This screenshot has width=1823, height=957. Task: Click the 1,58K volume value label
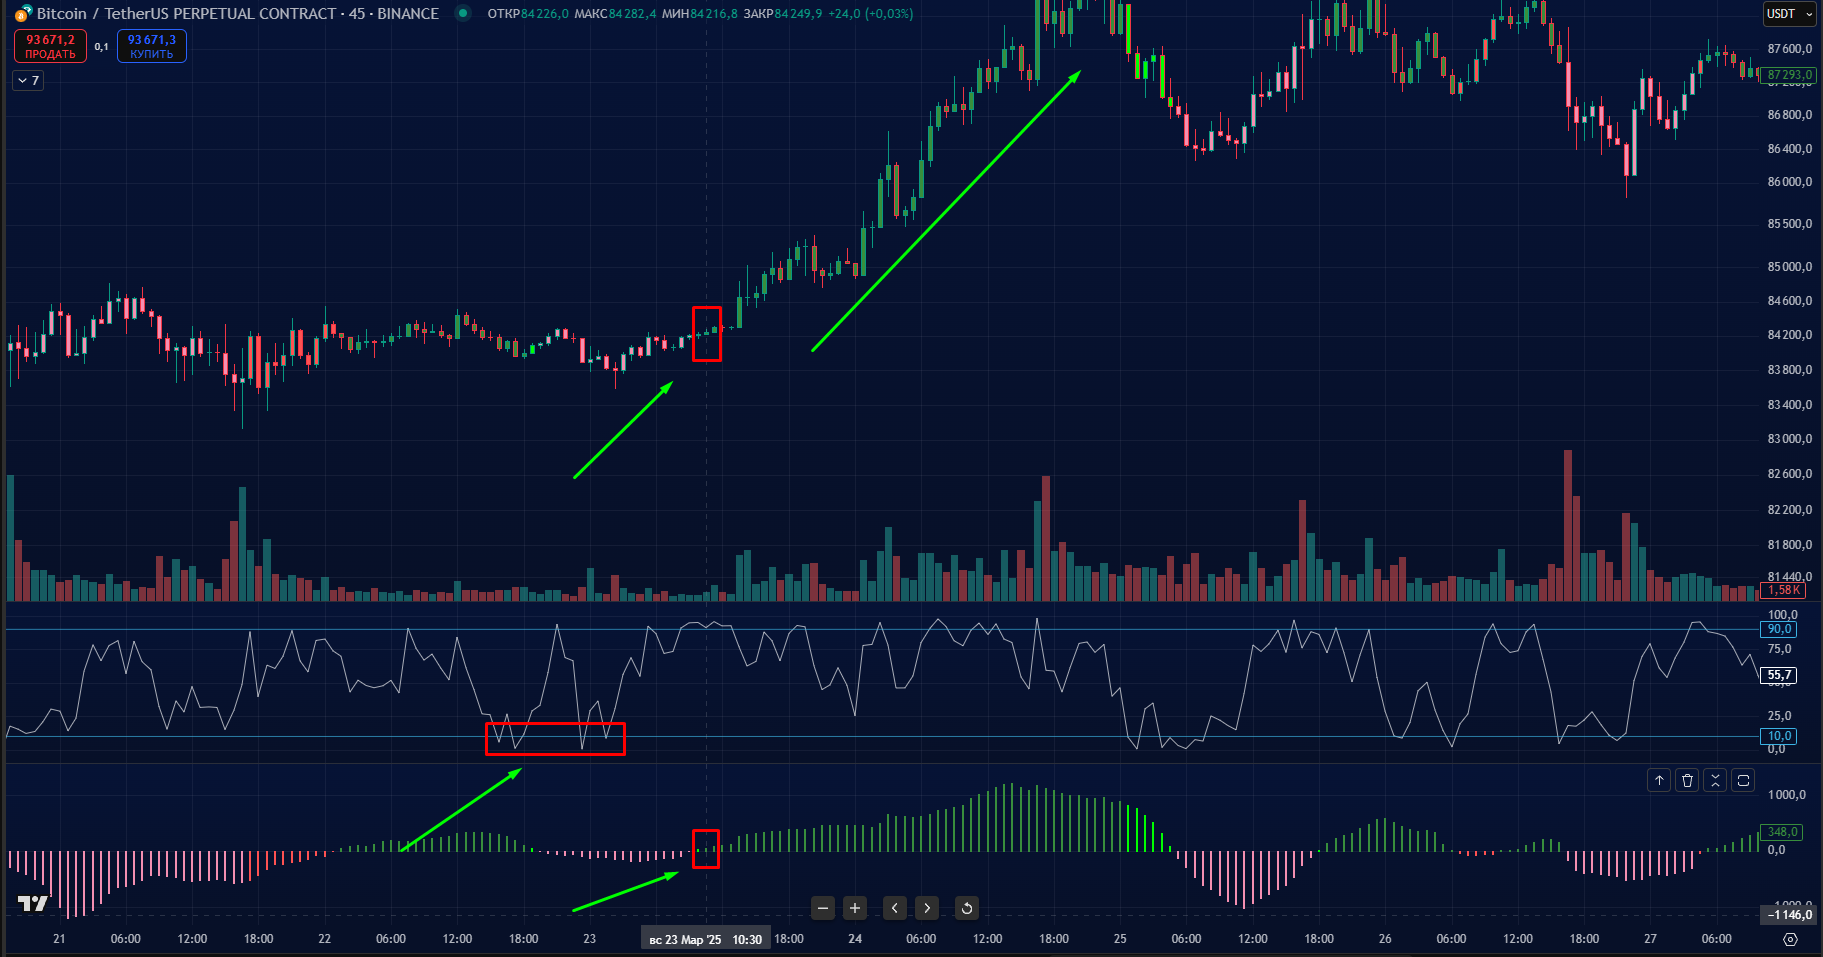1785,590
